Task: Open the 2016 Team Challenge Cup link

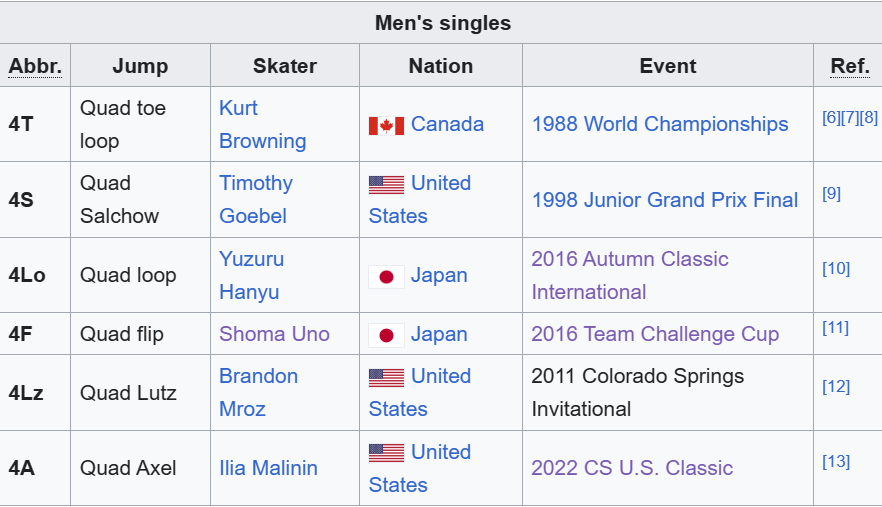Action: 655,334
